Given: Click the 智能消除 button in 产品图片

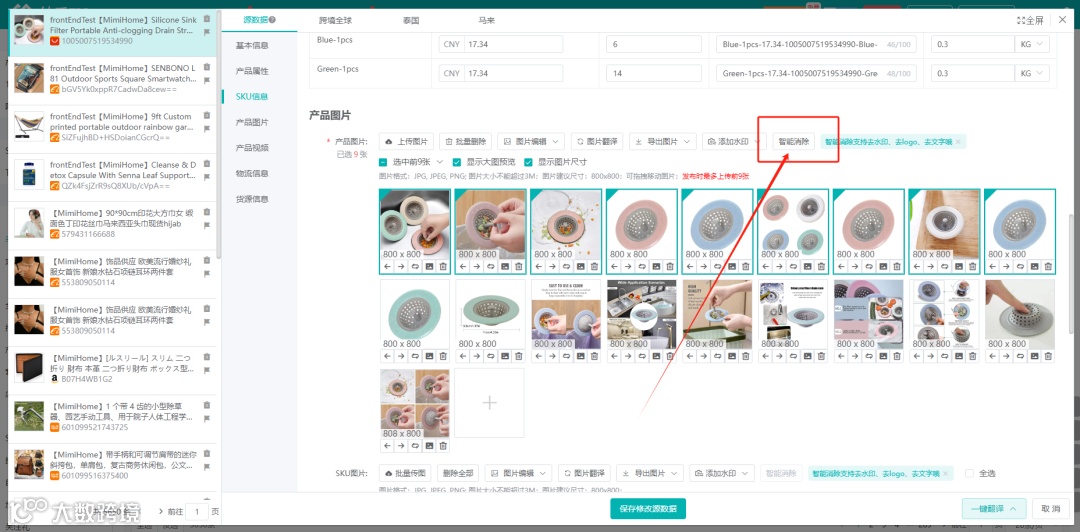Looking at the screenshot, I should 793,142.
